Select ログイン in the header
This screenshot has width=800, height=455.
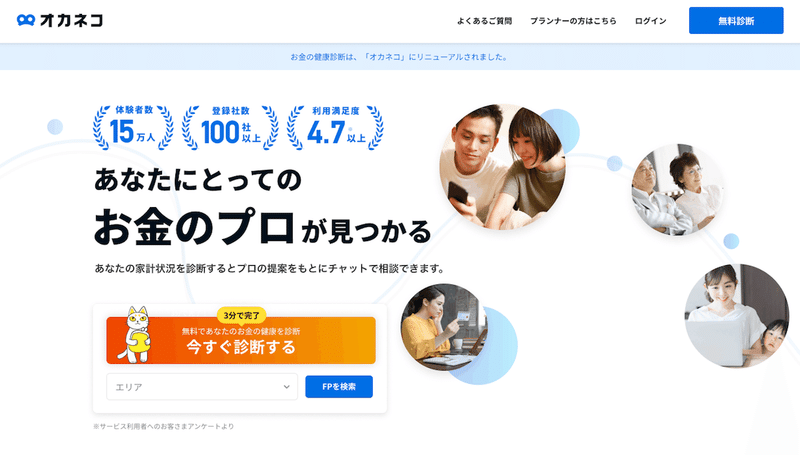click(651, 21)
